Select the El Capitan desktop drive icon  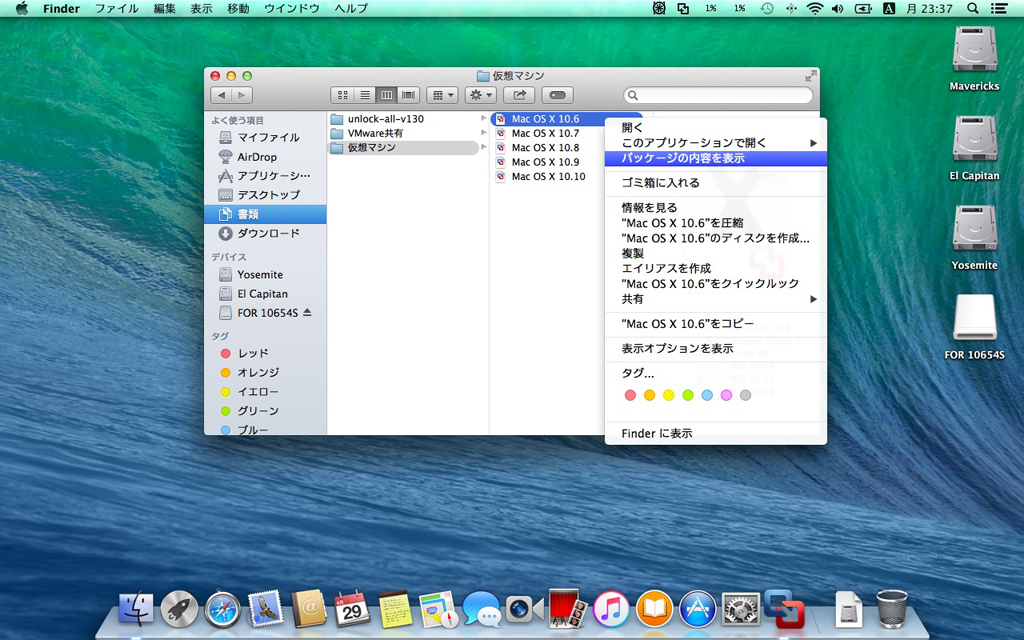(x=974, y=139)
